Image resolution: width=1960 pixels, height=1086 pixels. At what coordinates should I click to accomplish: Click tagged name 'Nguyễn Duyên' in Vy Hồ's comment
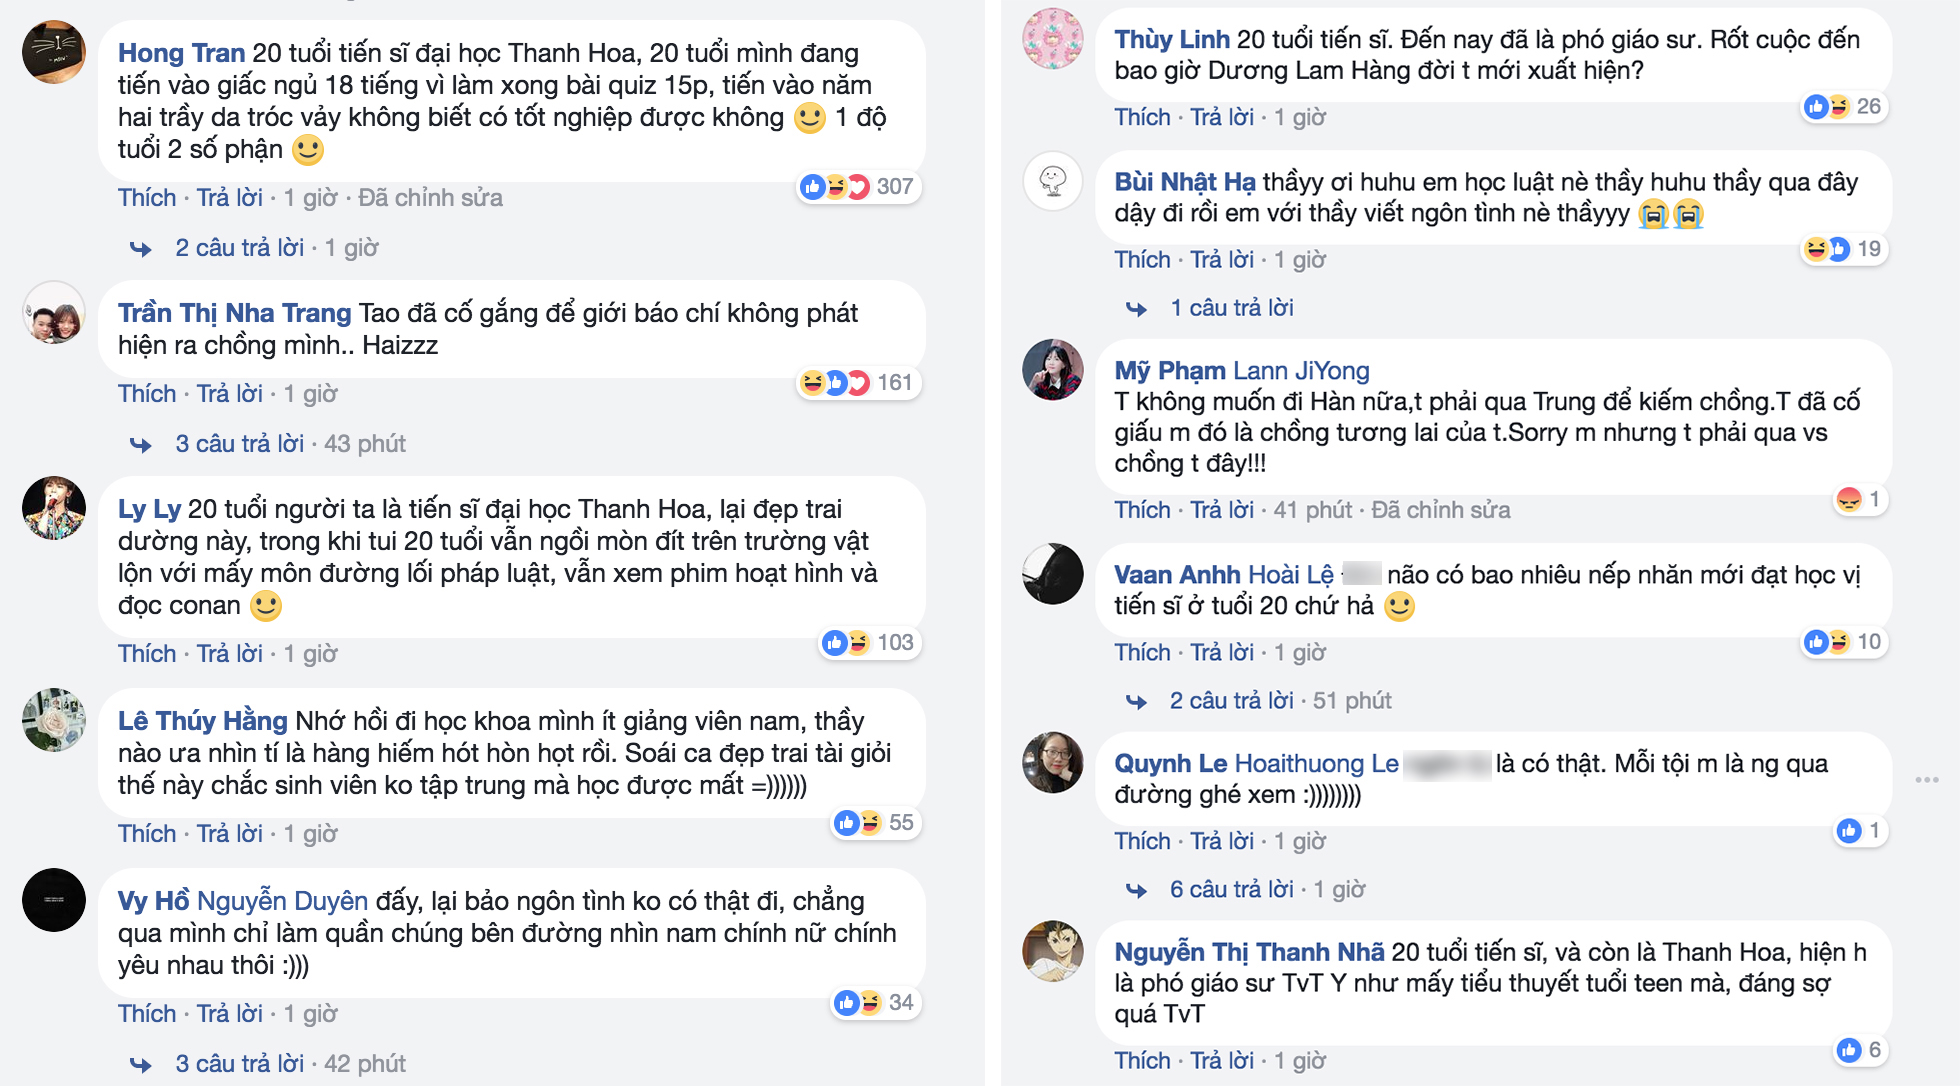pyautogui.click(x=282, y=901)
